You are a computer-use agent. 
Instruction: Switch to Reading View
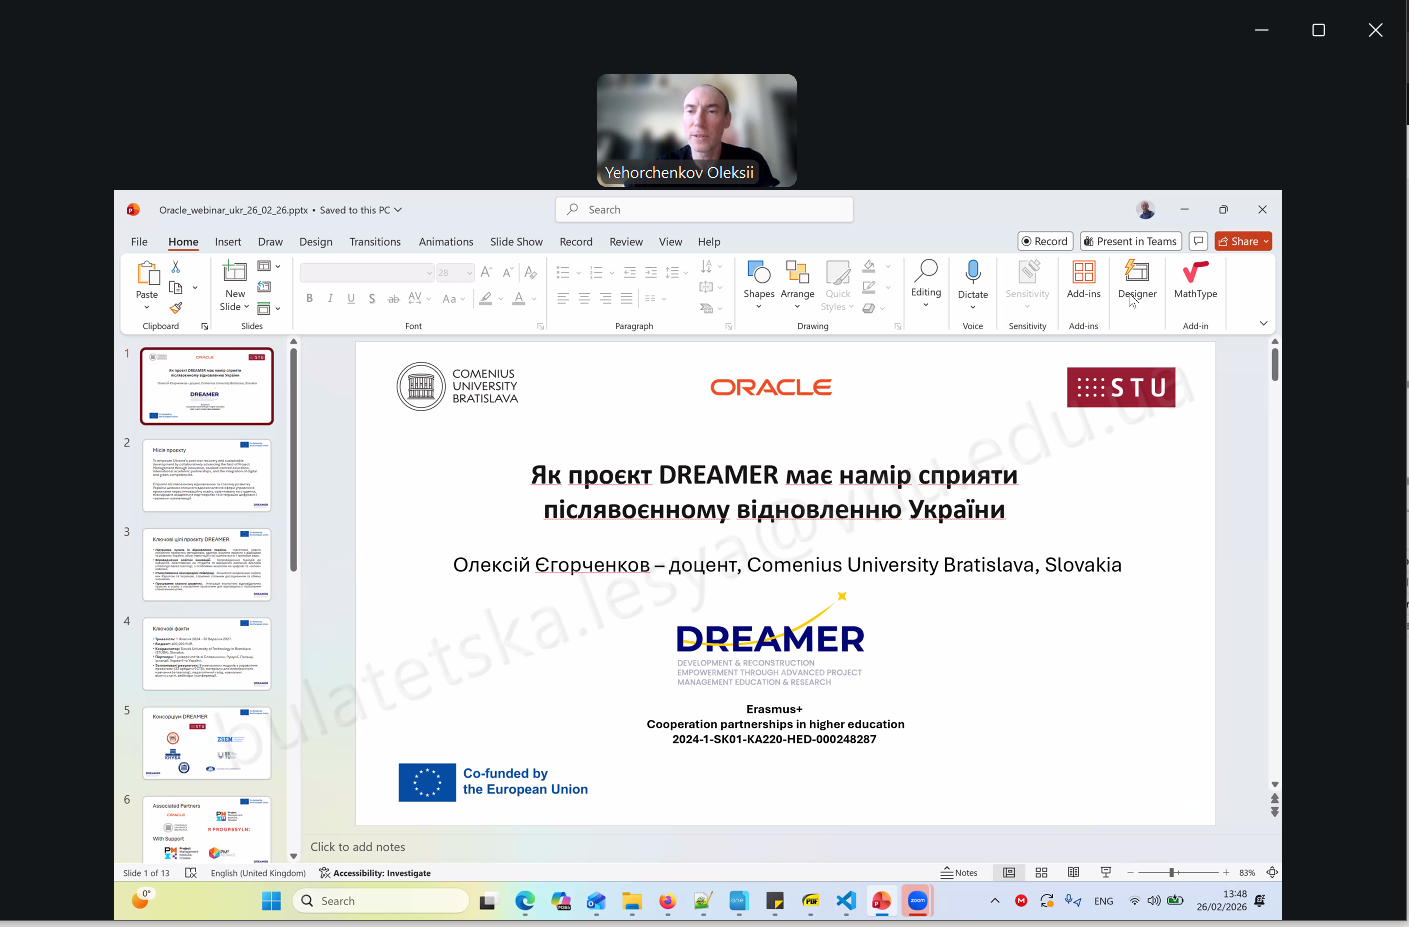[x=1073, y=873]
